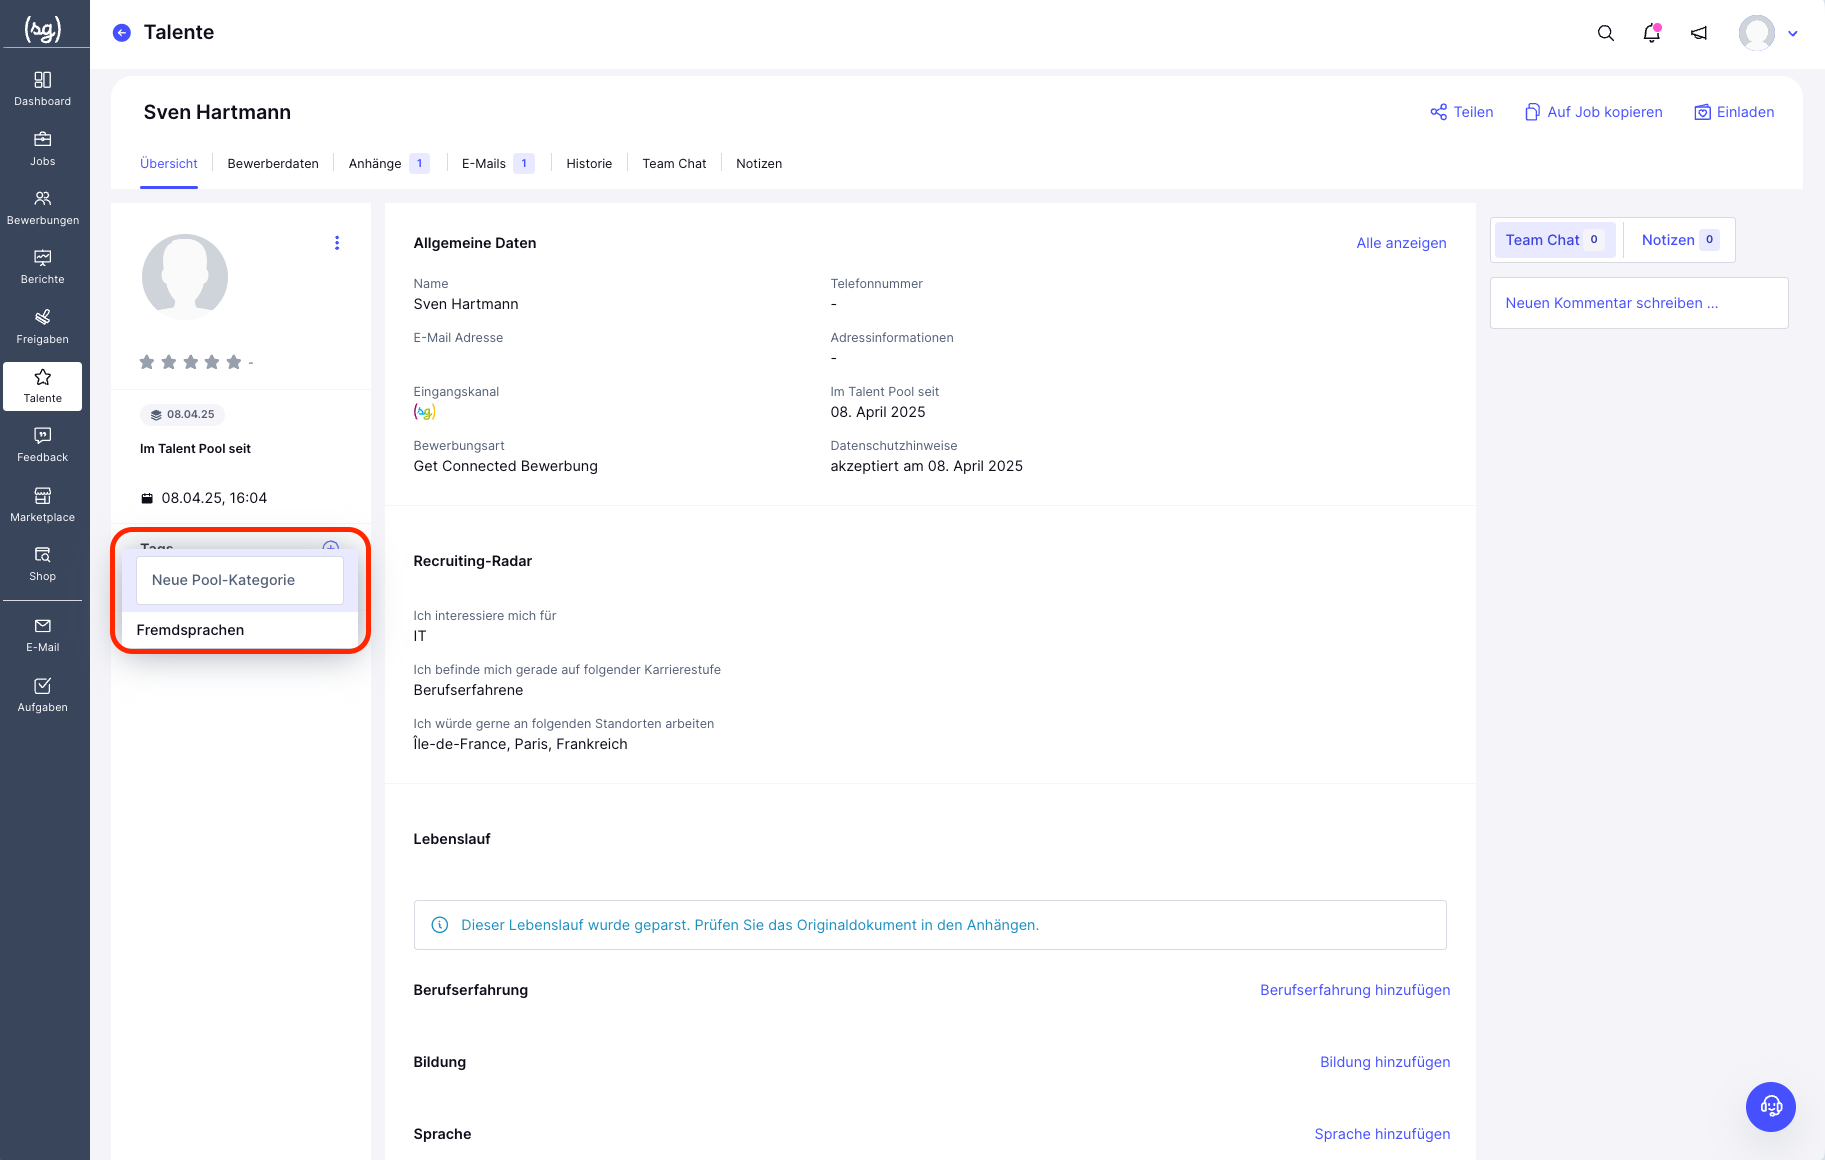
Task: Rate candidate with the first star
Action: click(x=147, y=362)
